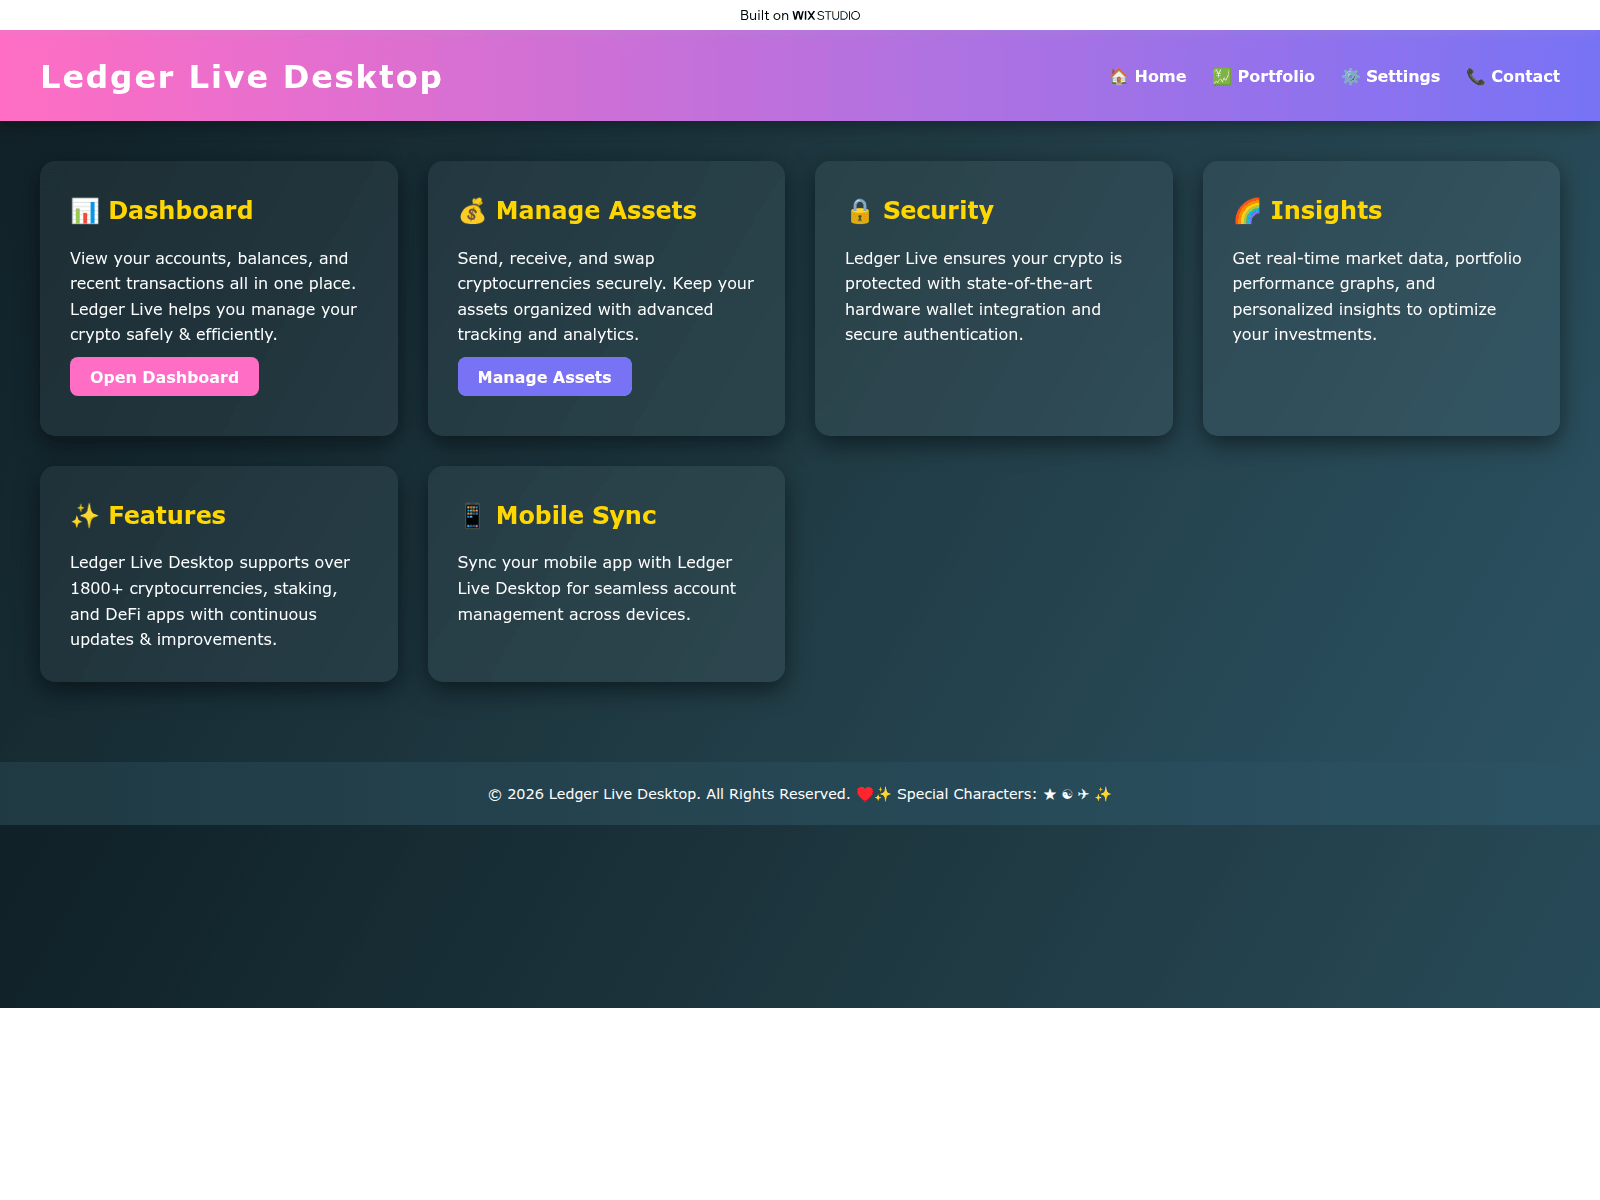Click the phone icon beside Contact
1600x1200 pixels.
[x=1475, y=77]
